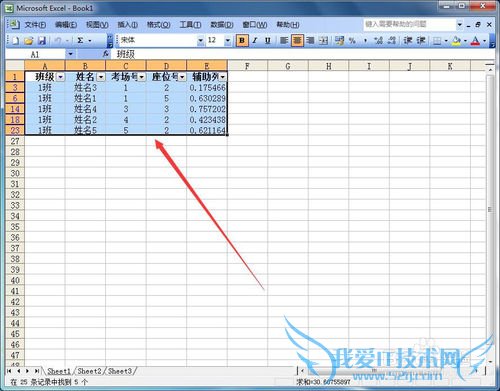This screenshot has width=500, height=391.
Task: Click the Name Box showing A1
Action: point(35,54)
